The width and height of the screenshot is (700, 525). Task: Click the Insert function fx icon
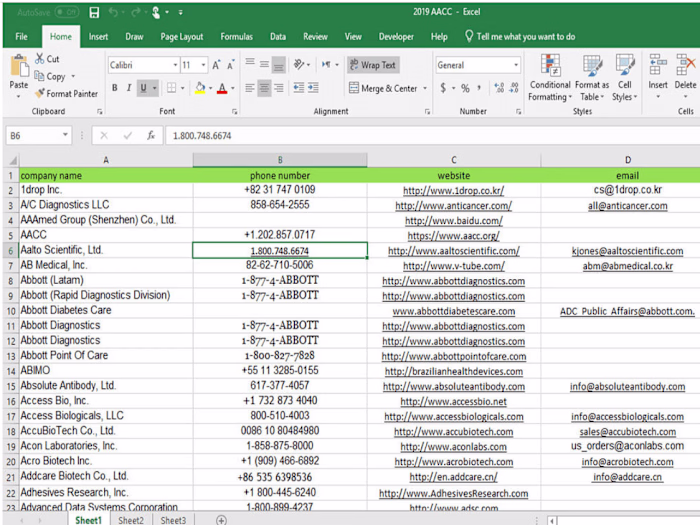[151, 135]
